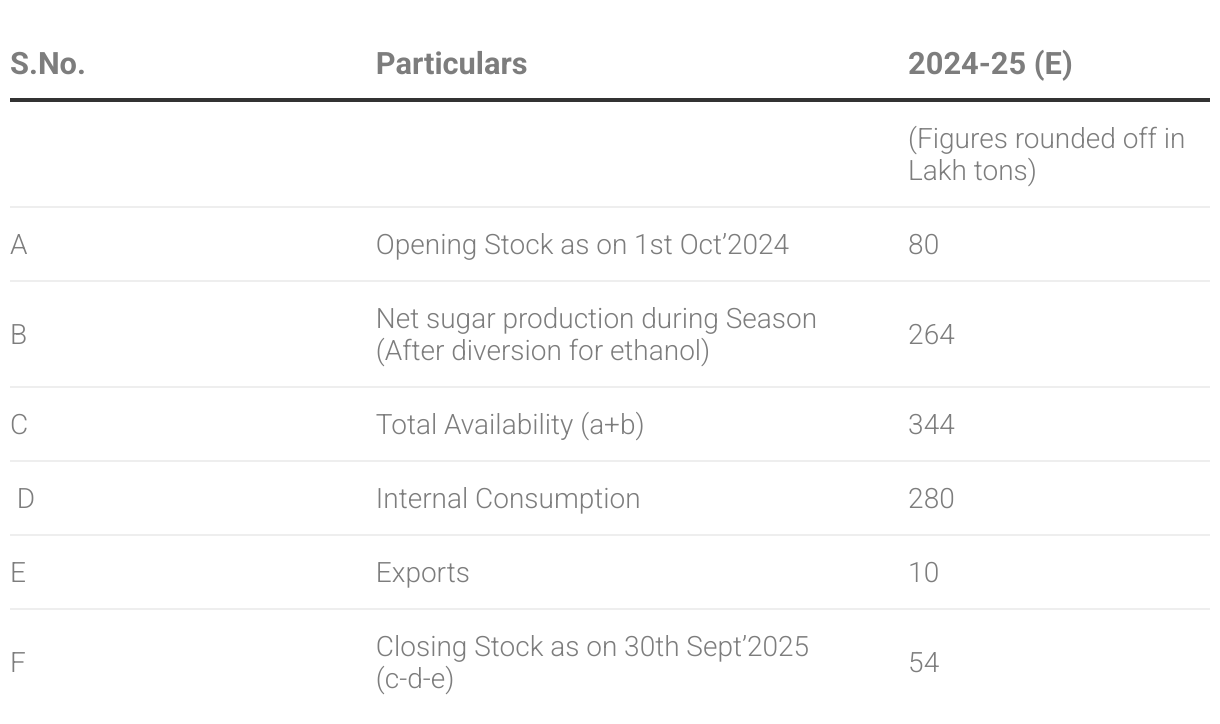This screenshot has width=1220, height=724.
Task: Click the Exports value 10
Action: coord(923,572)
